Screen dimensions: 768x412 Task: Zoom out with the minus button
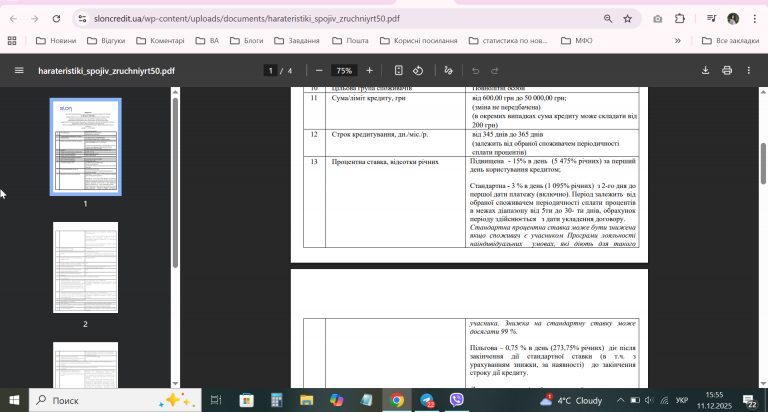(x=319, y=71)
